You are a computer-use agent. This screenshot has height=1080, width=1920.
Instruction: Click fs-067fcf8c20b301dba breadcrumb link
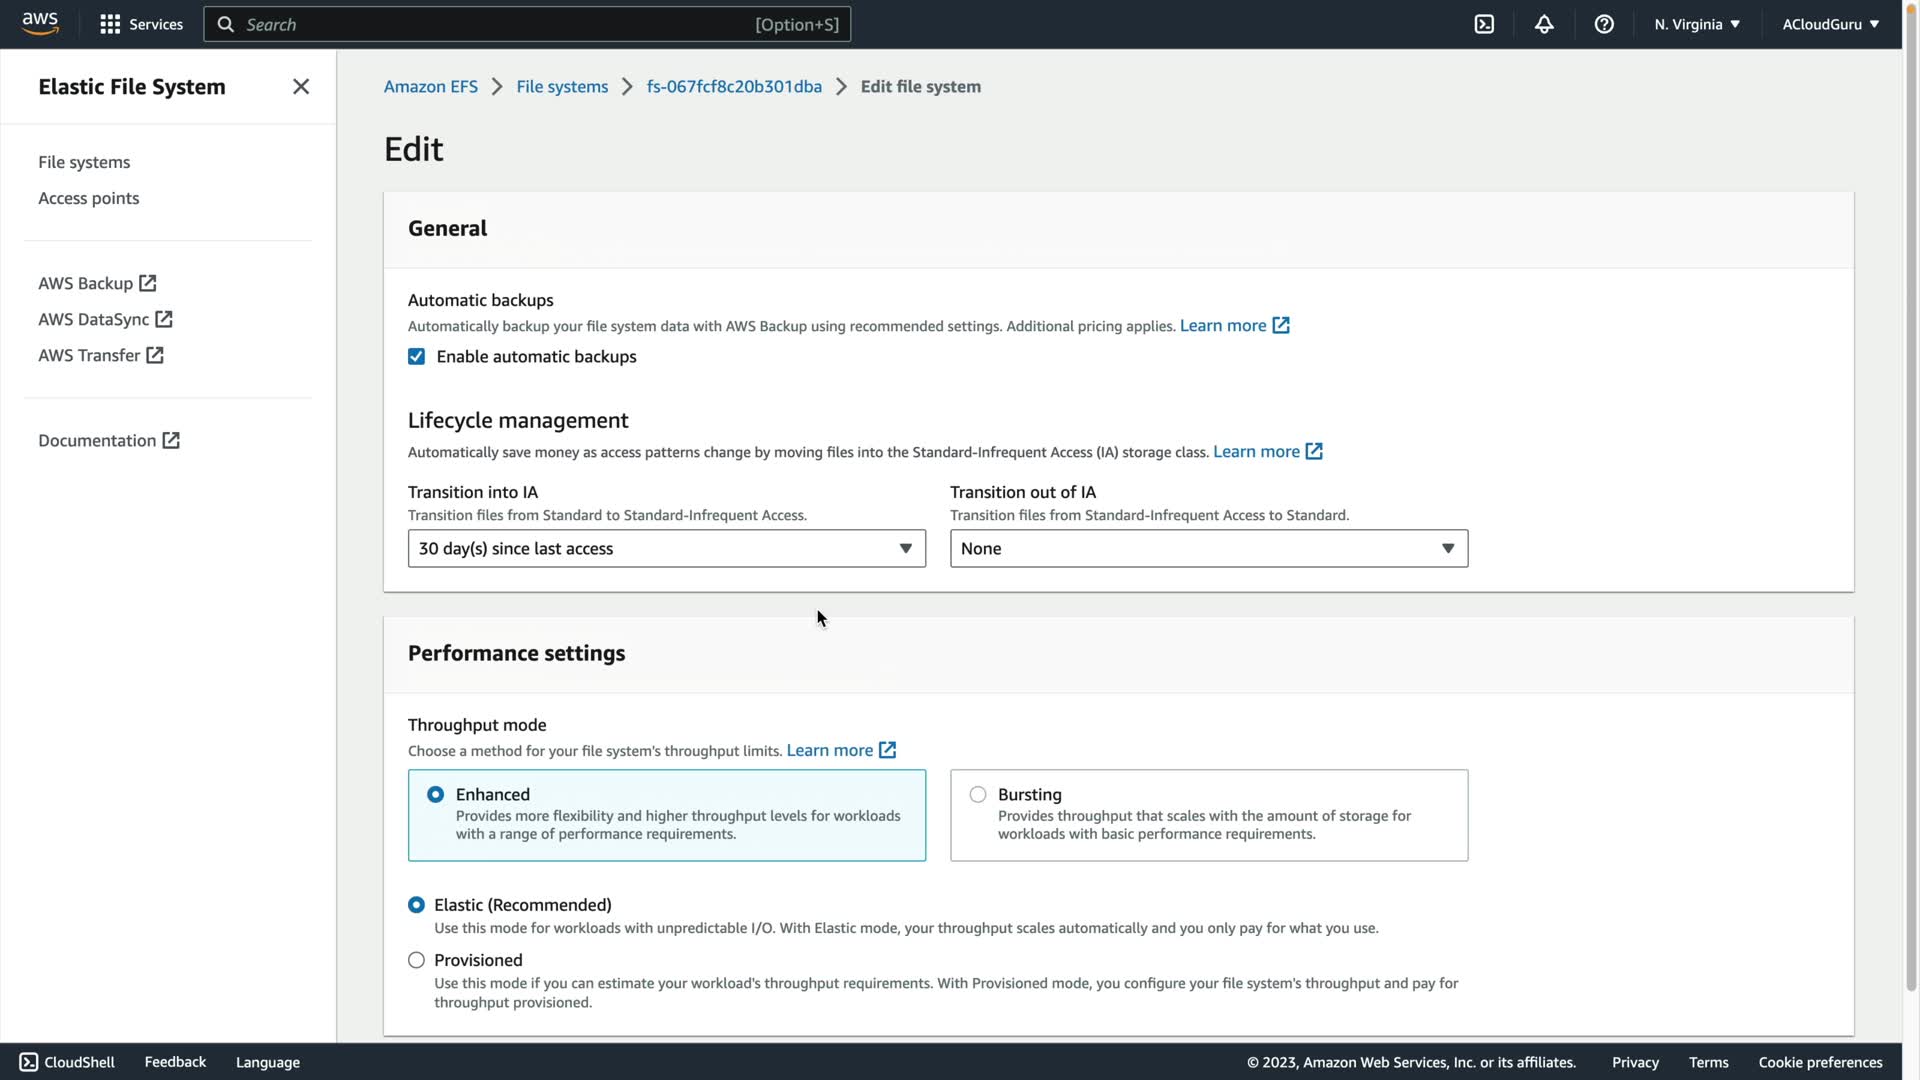(x=734, y=87)
